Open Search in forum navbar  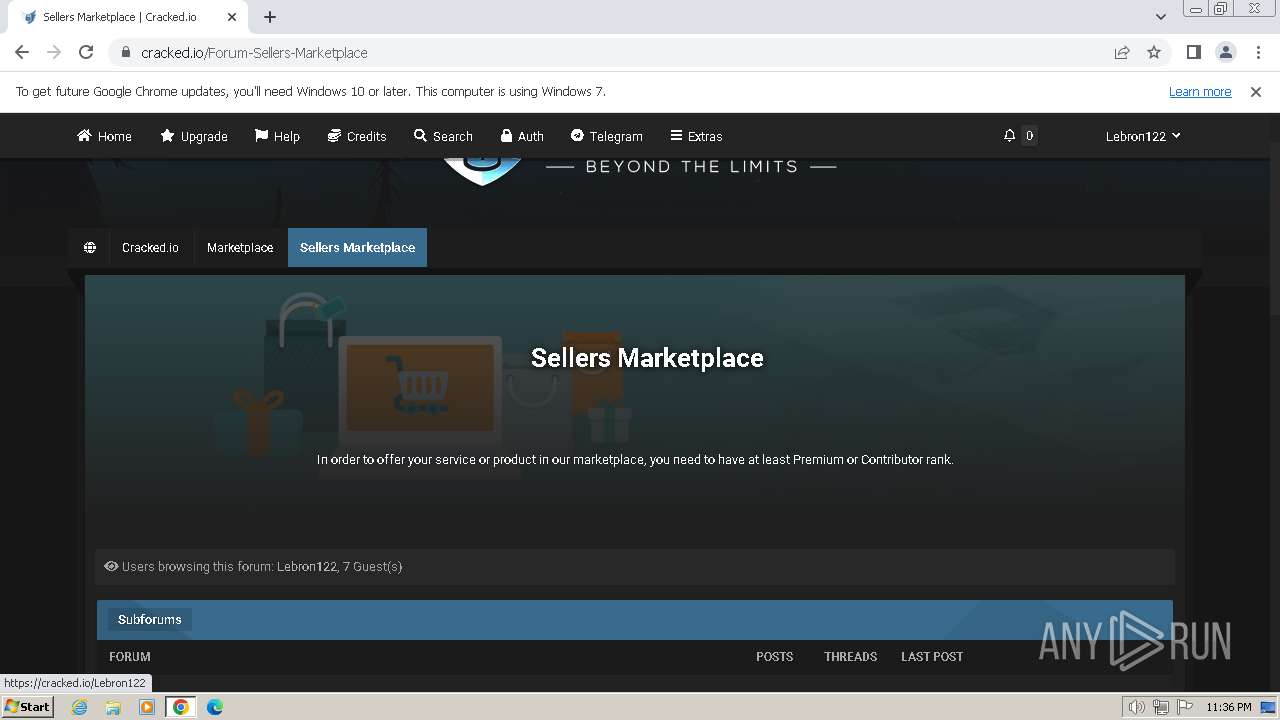(x=443, y=136)
